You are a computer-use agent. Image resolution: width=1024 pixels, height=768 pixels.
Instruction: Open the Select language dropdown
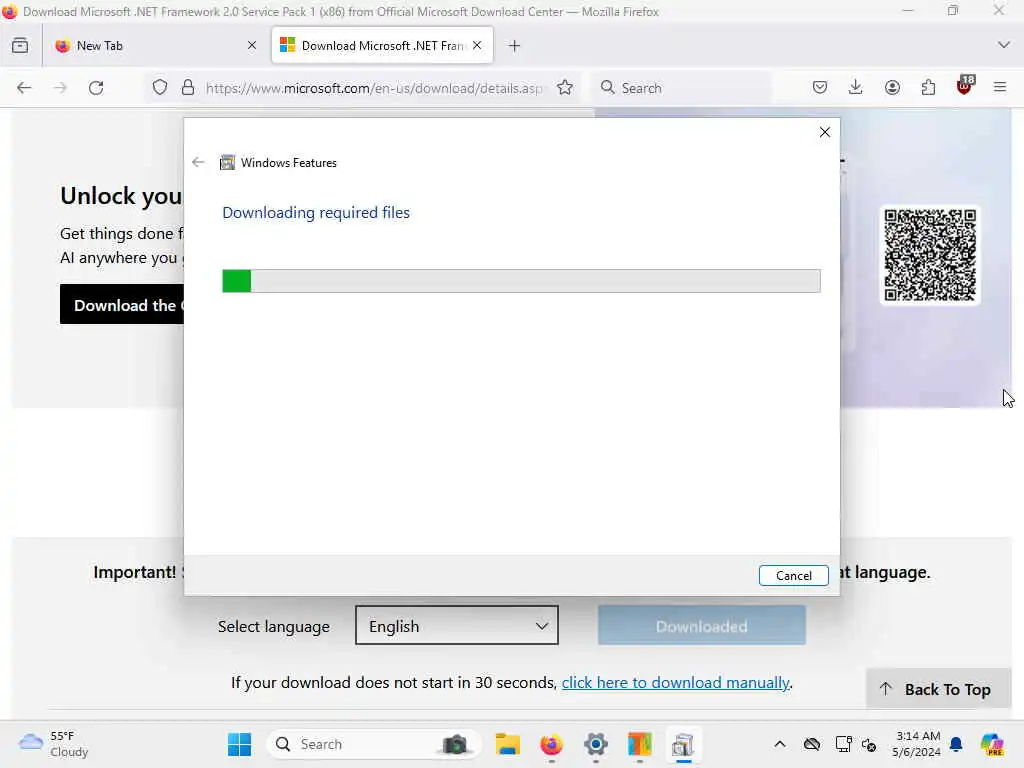click(456, 626)
